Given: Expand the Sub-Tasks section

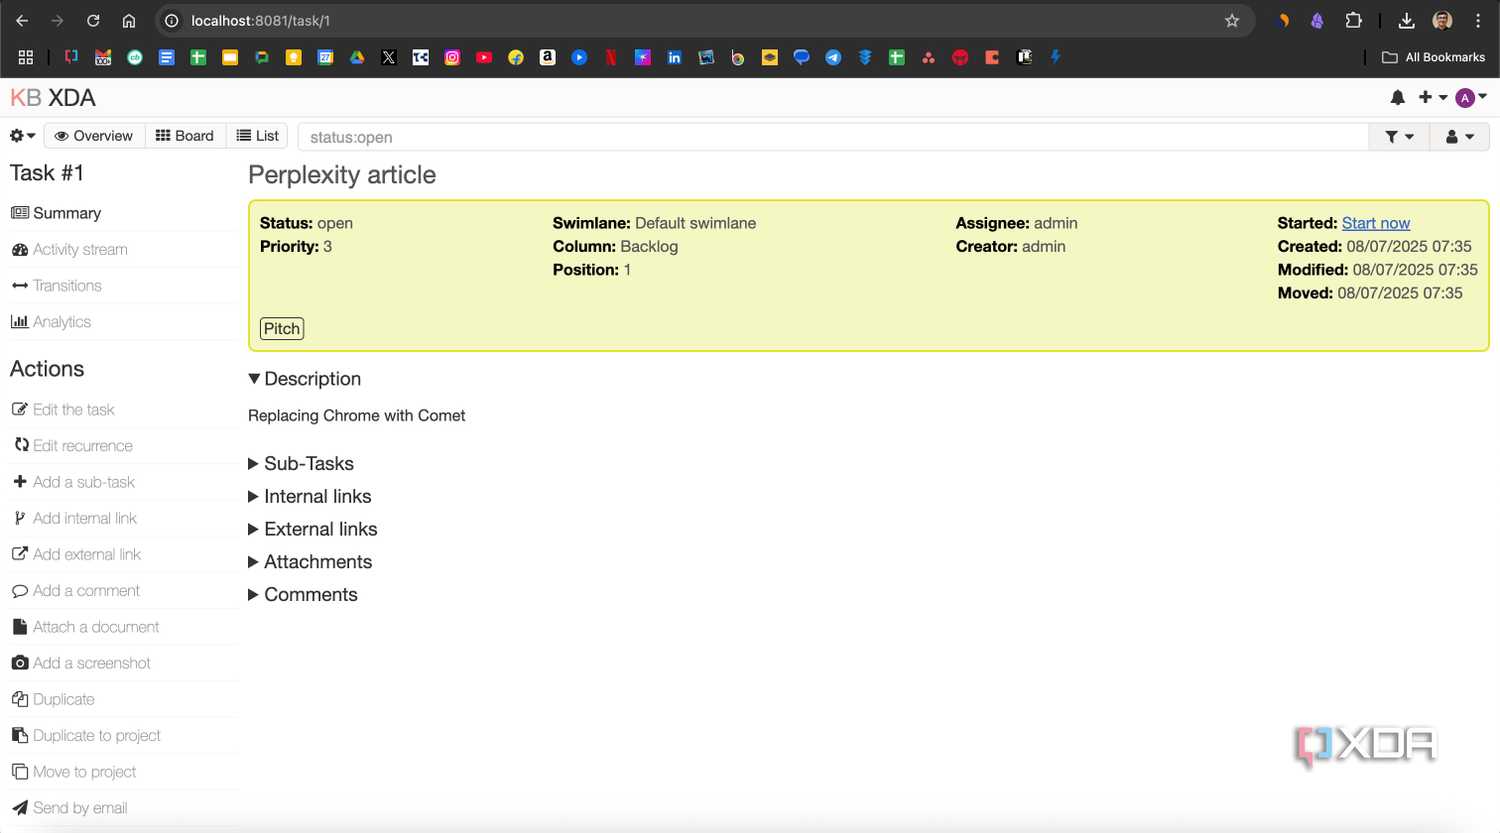Looking at the screenshot, I should (x=301, y=463).
